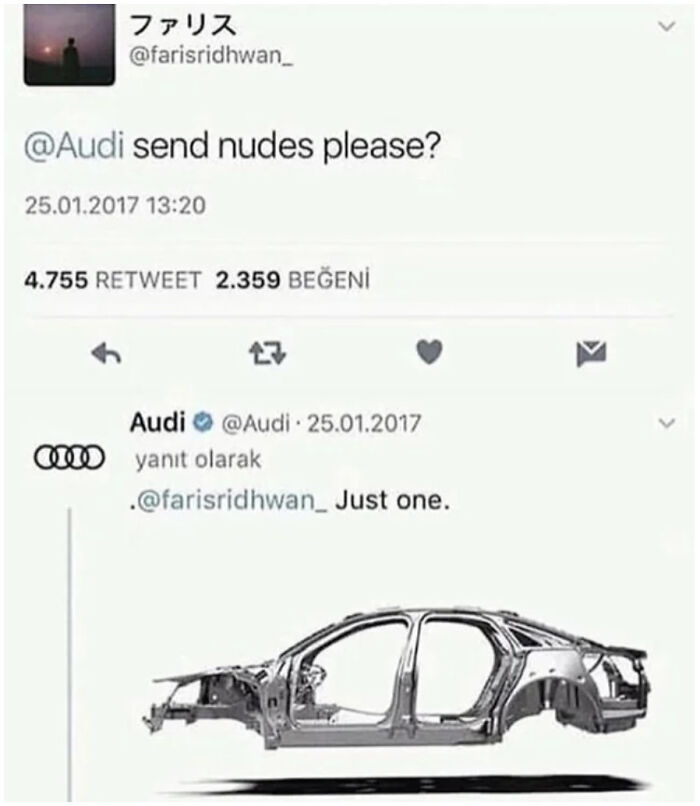Click the ファリス display name

(182, 24)
